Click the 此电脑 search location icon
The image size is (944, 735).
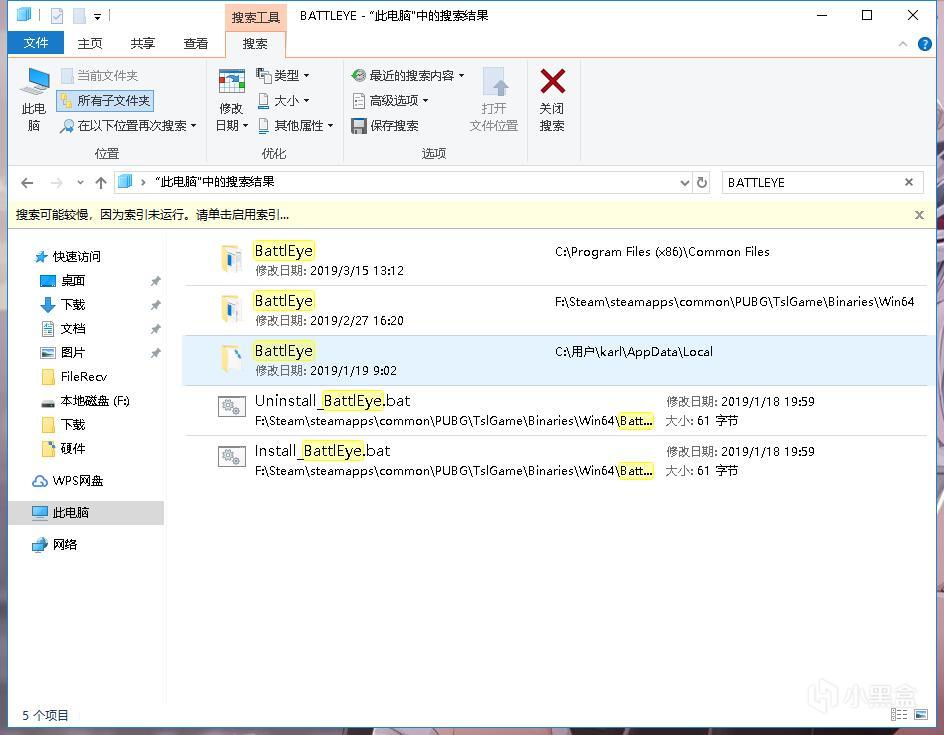click(x=34, y=99)
